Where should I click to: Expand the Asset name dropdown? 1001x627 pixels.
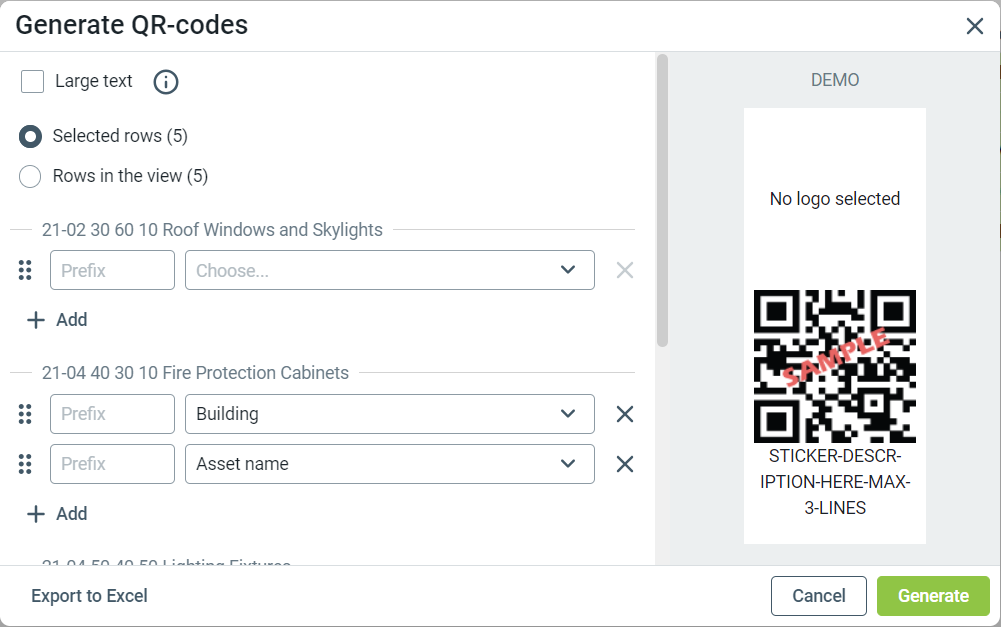click(389, 464)
